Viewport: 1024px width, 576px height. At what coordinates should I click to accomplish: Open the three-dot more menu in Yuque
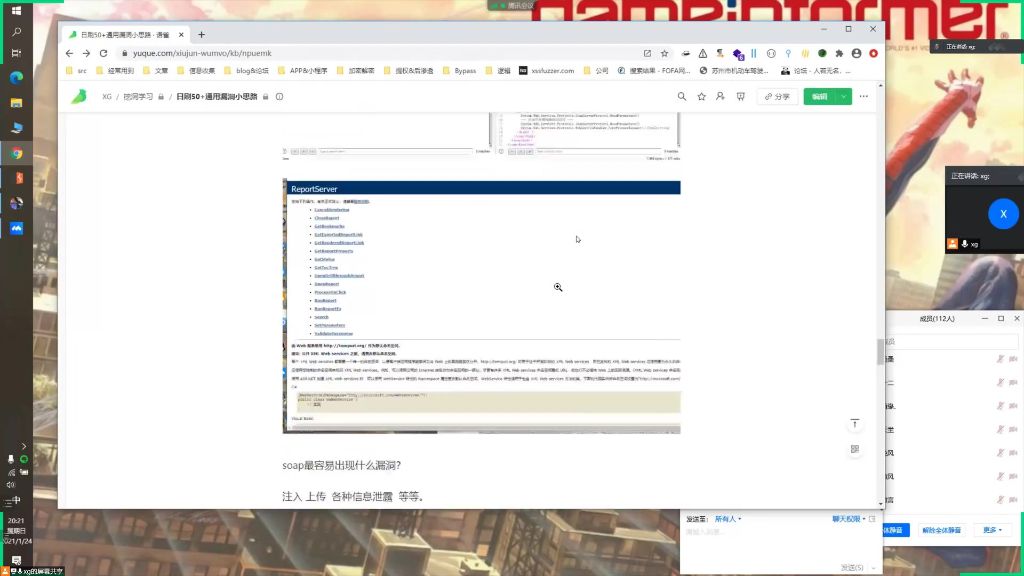pos(864,97)
